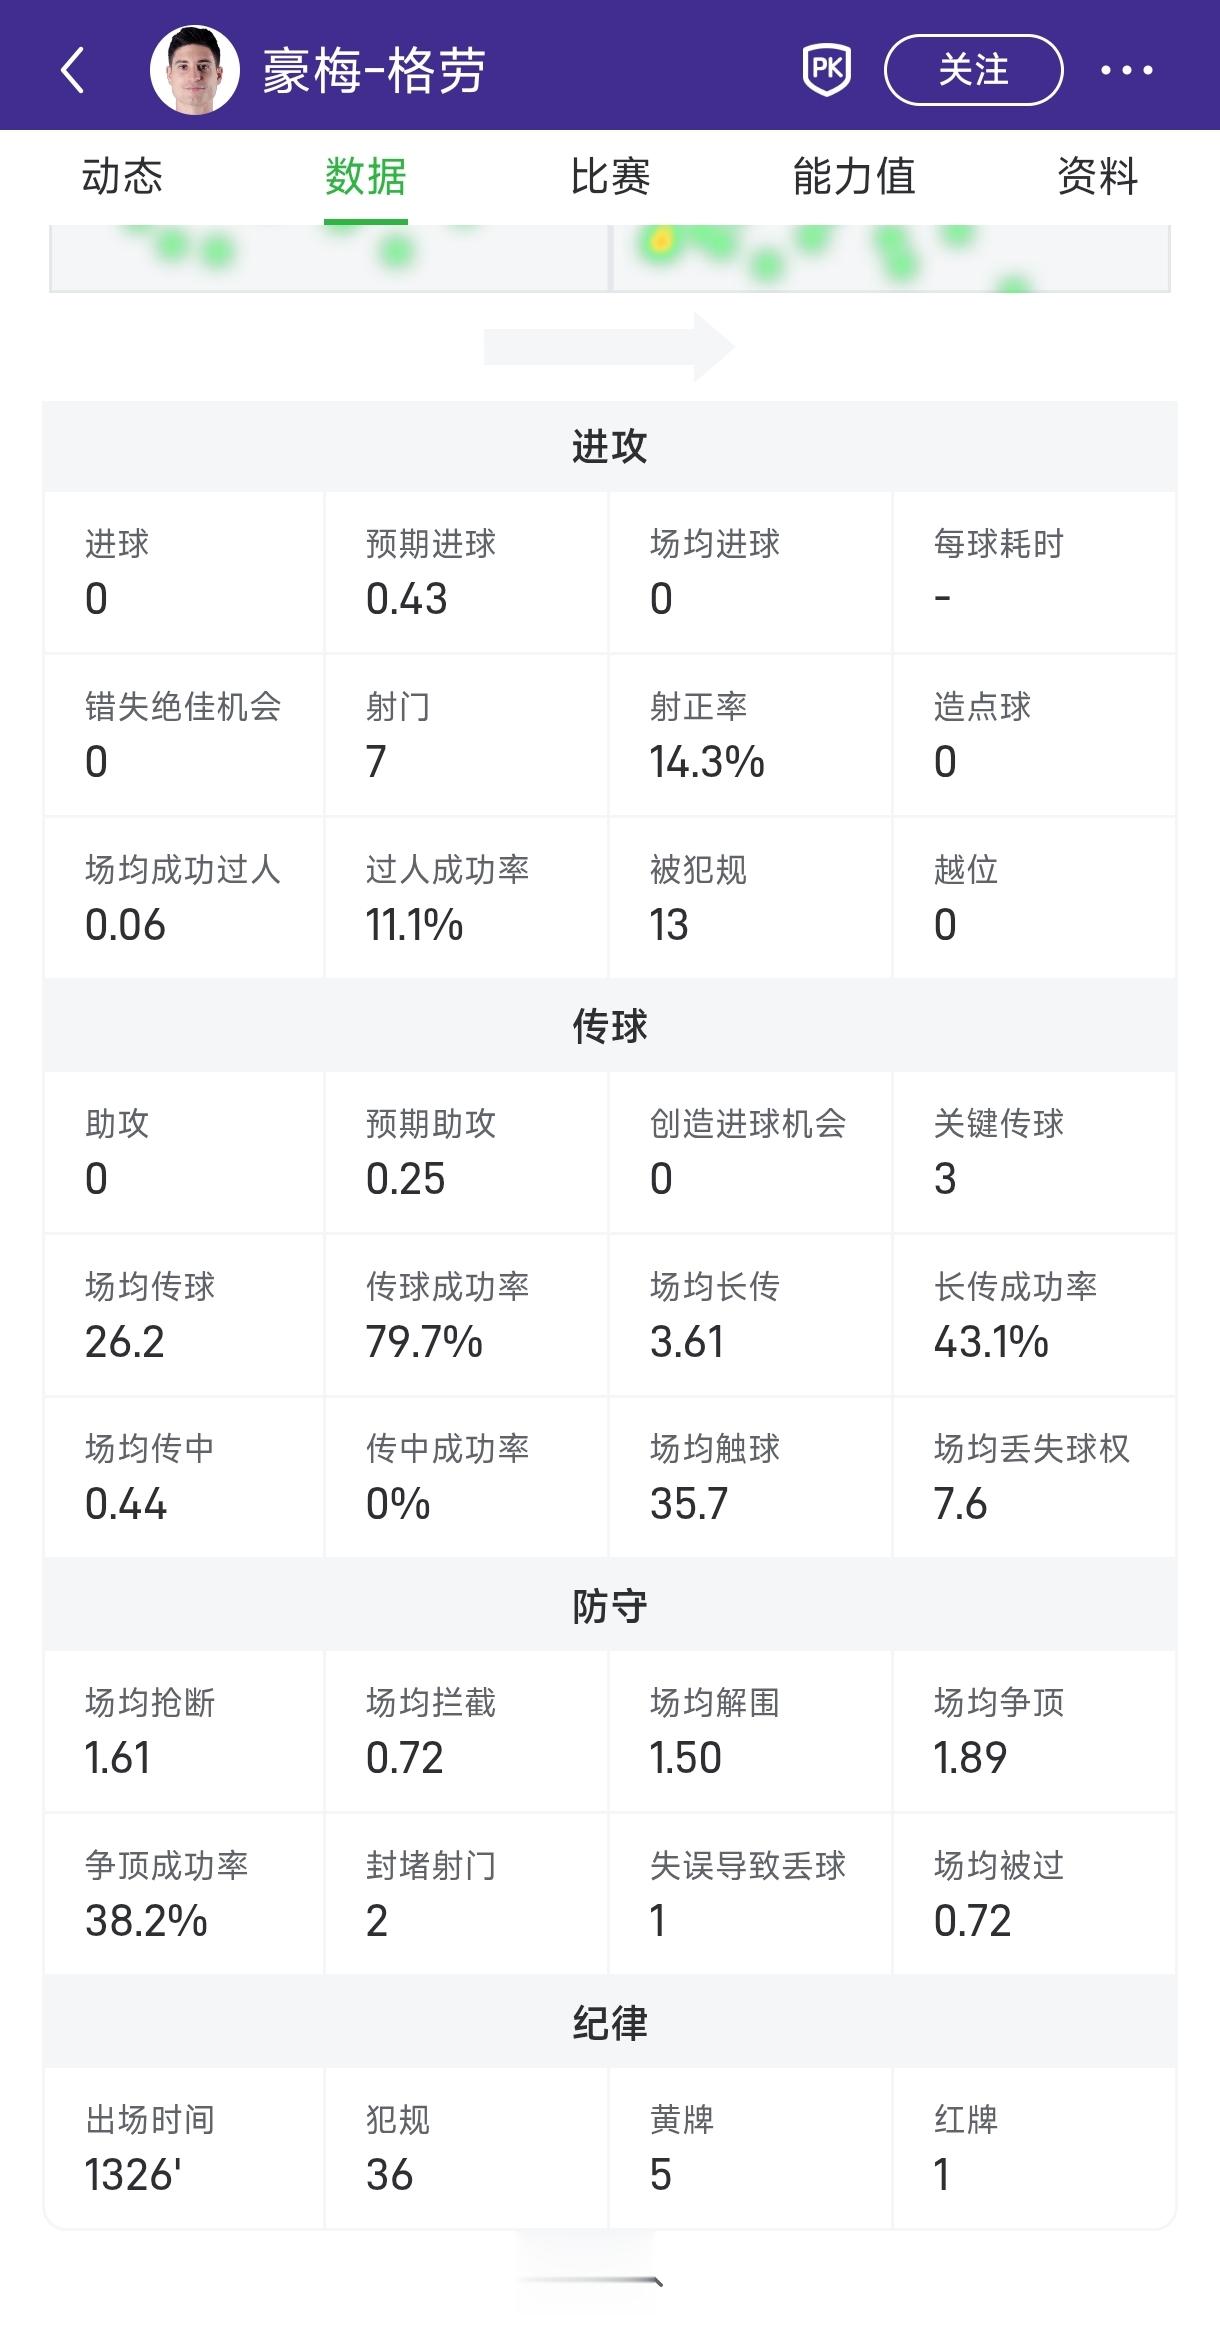Tap the attack direction arrow graphic
This screenshot has width=1220, height=2332.
click(x=609, y=347)
